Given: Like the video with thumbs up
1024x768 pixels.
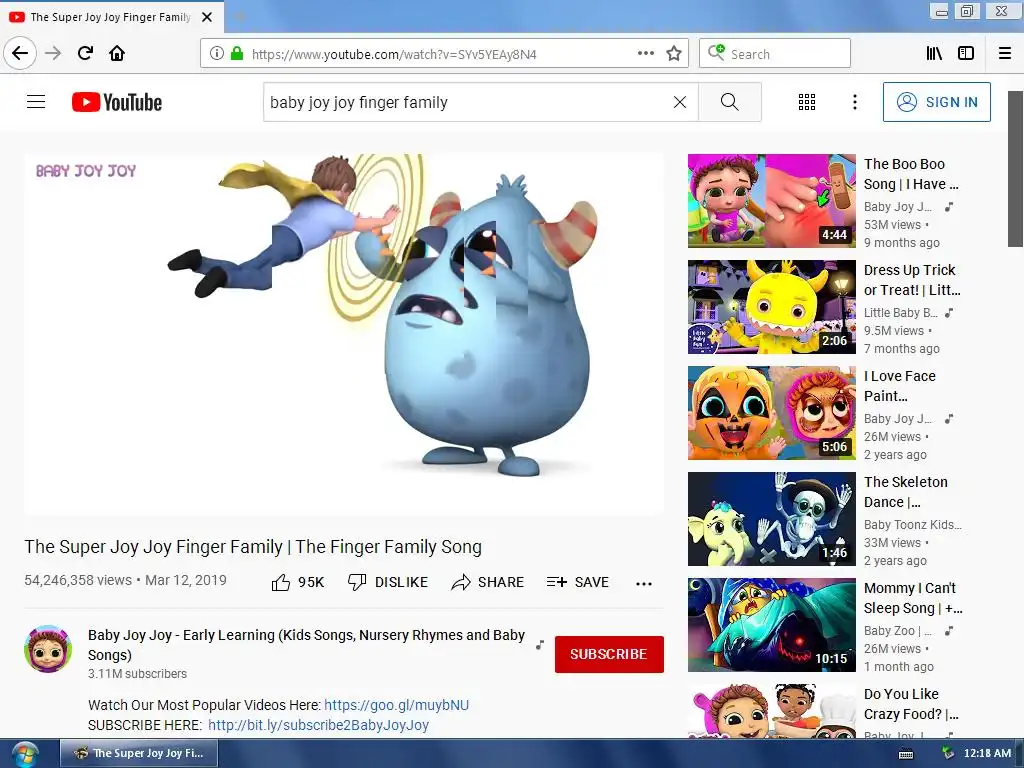Looking at the screenshot, I should coord(298,582).
